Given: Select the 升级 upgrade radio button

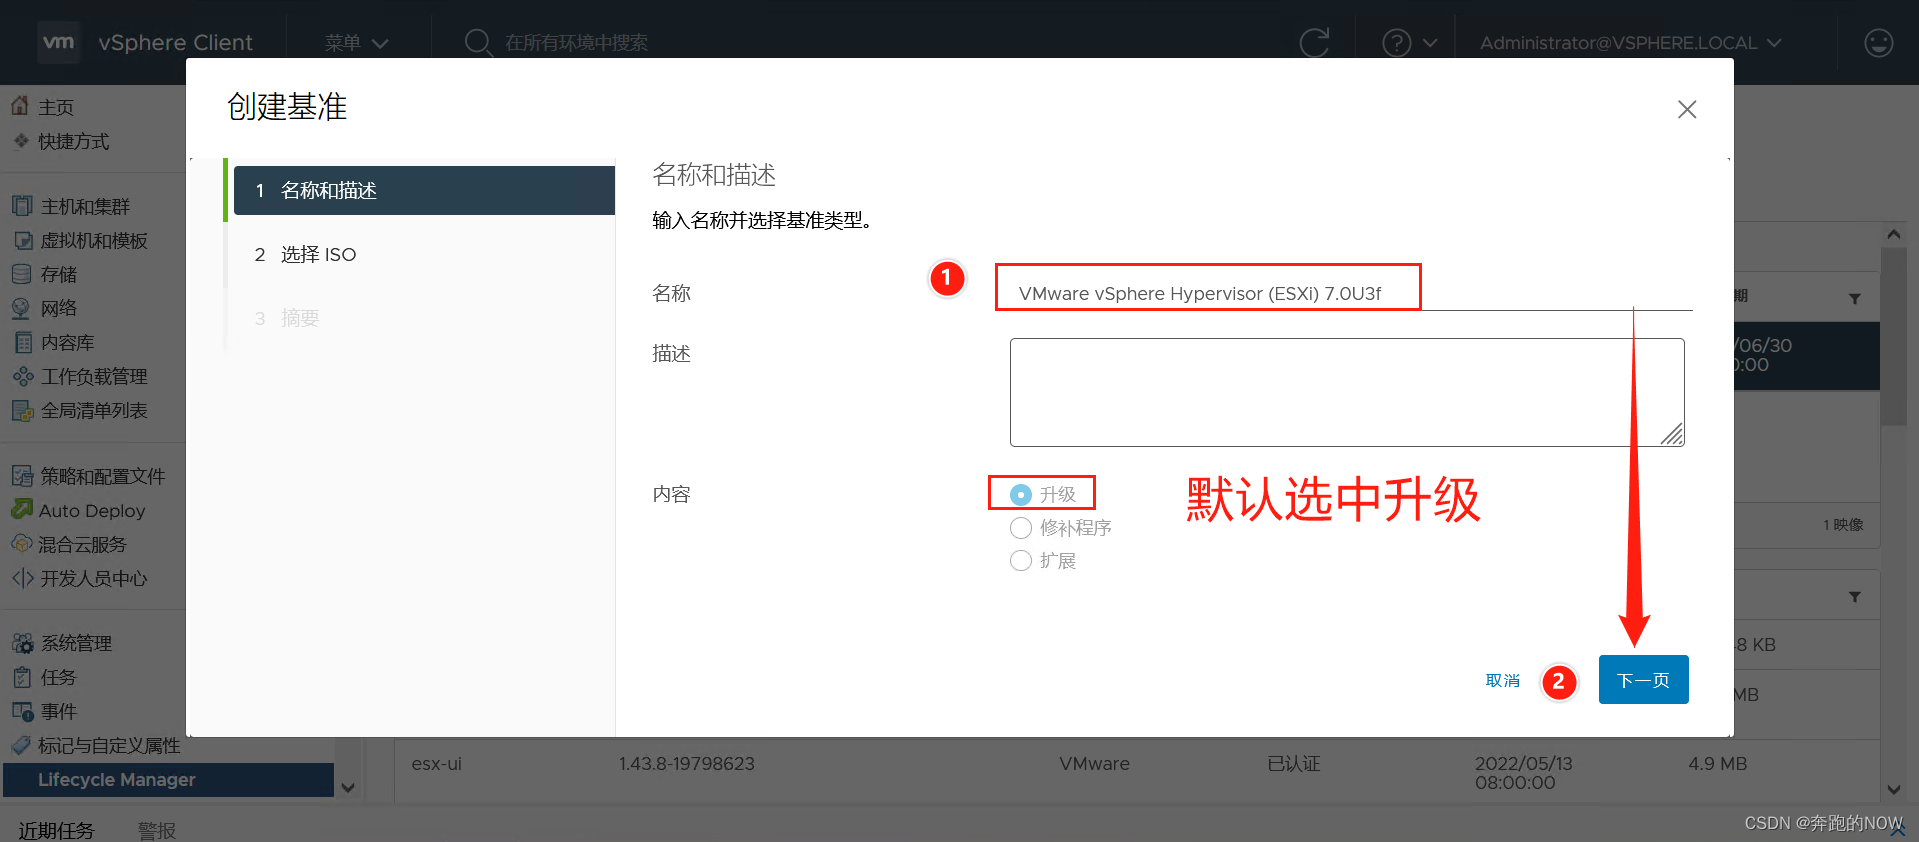Looking at the screenshot, I should pos(1020,495).
